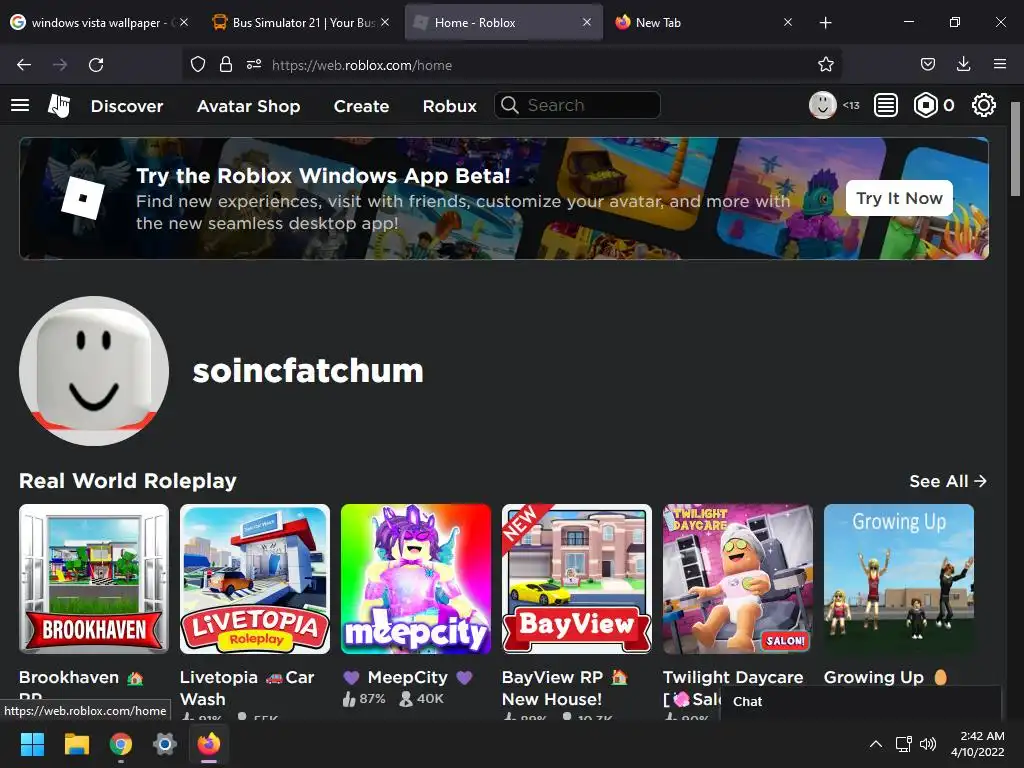Viewport: 1024px width, 768px height.
Task: Open the settings gear icon
Action: [x=984, y=105]
